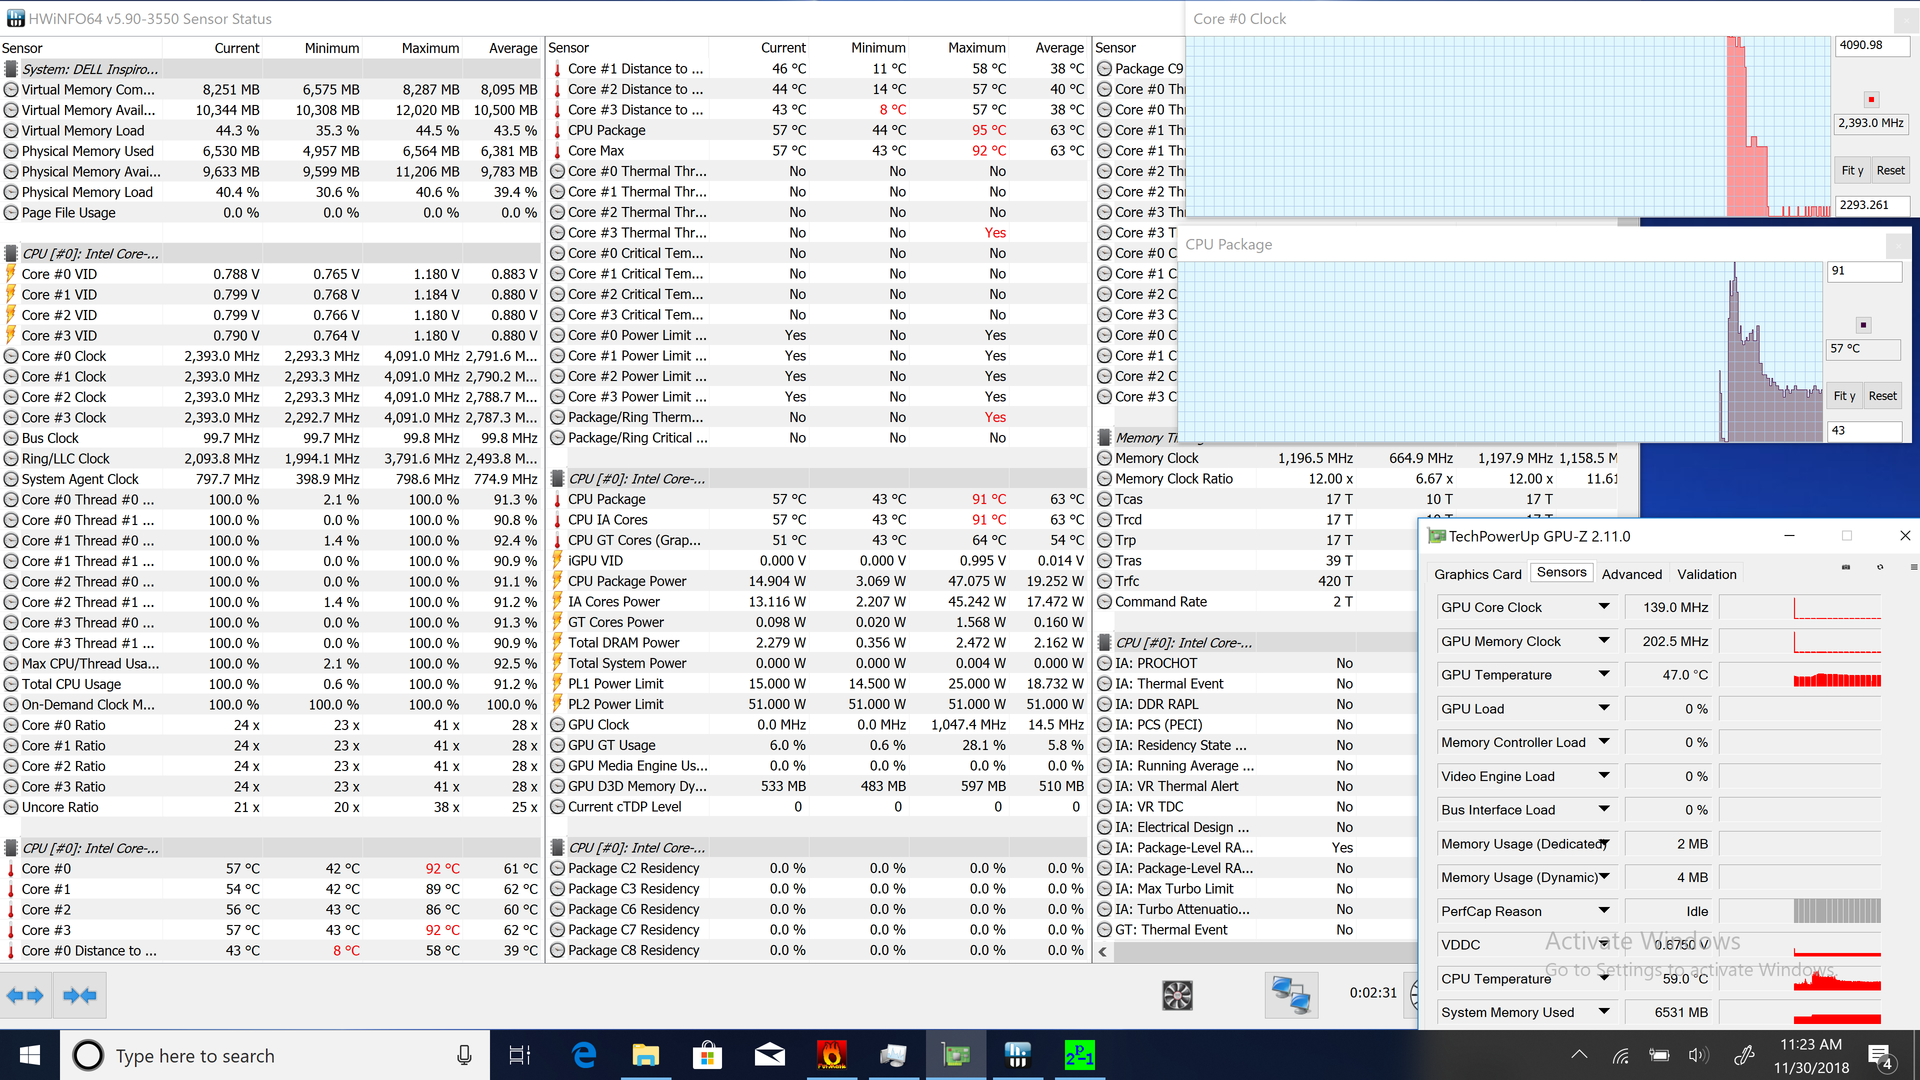Select the Core #0 VID sensor row
This screenshot has width=1920, height=1080.
271,274
